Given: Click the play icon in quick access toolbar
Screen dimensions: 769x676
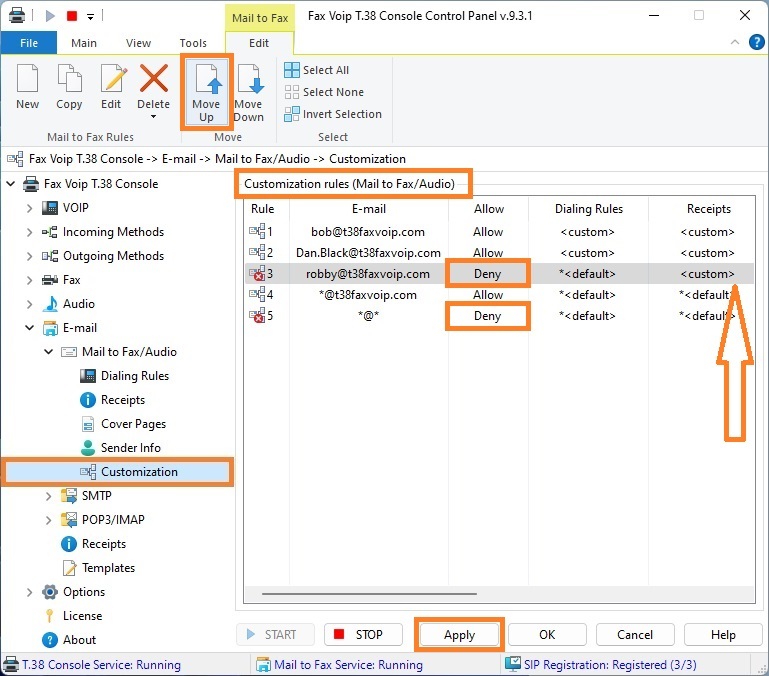Looking at the screenshot, I should pyautogui.click(x=50, y=16).
